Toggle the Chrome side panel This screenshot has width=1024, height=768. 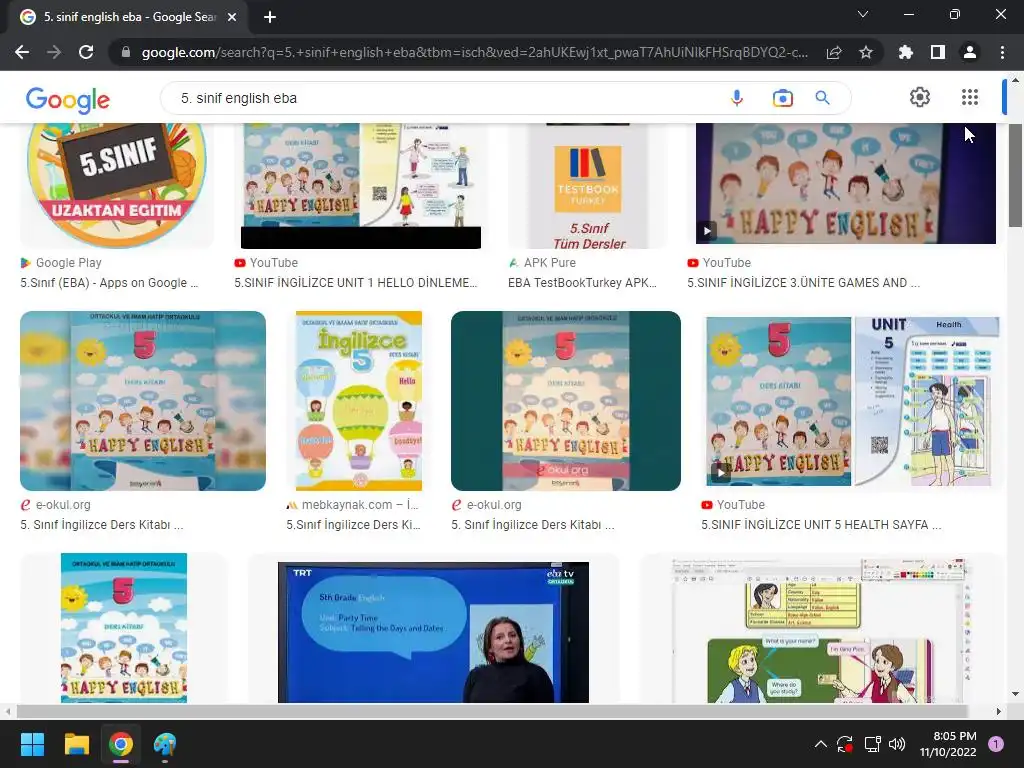[x=938, y=52]
